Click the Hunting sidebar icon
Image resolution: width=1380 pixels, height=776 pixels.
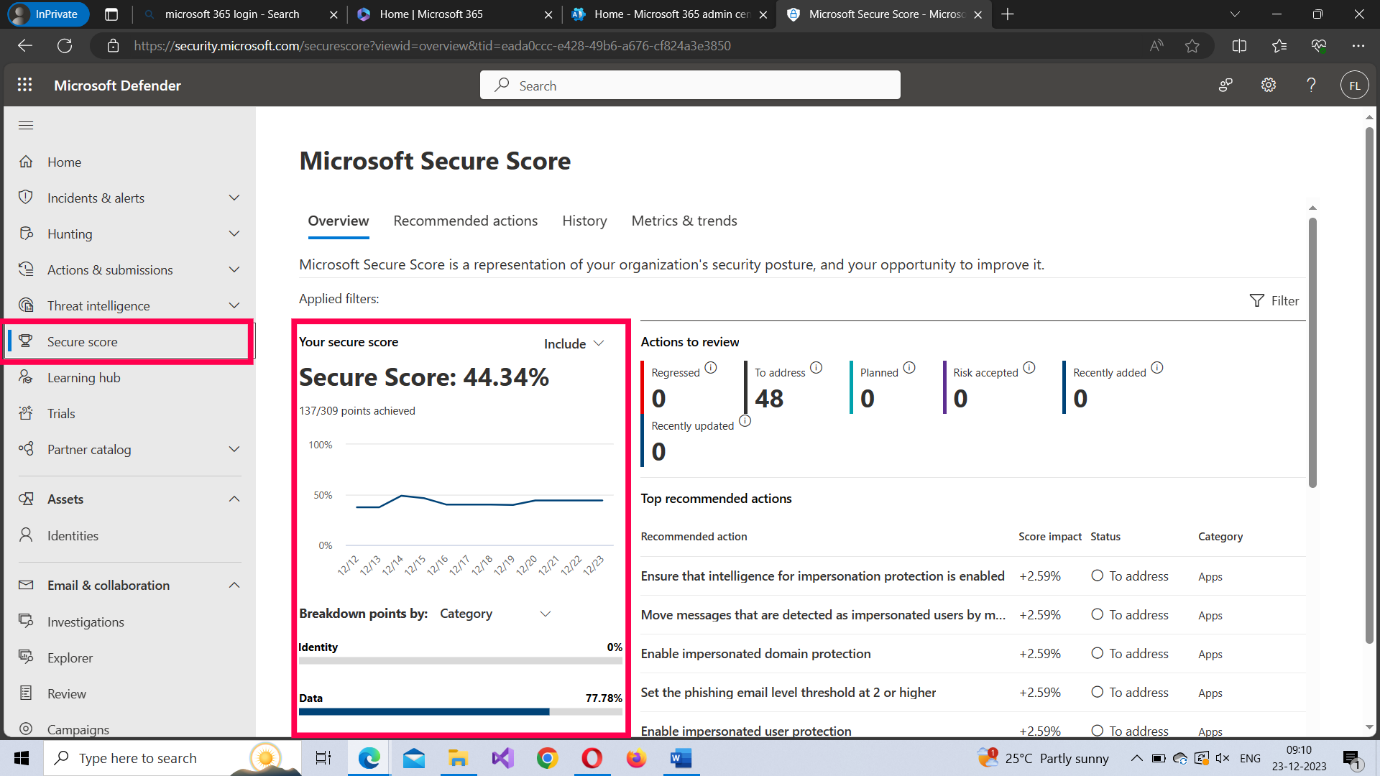coord(26,233)
